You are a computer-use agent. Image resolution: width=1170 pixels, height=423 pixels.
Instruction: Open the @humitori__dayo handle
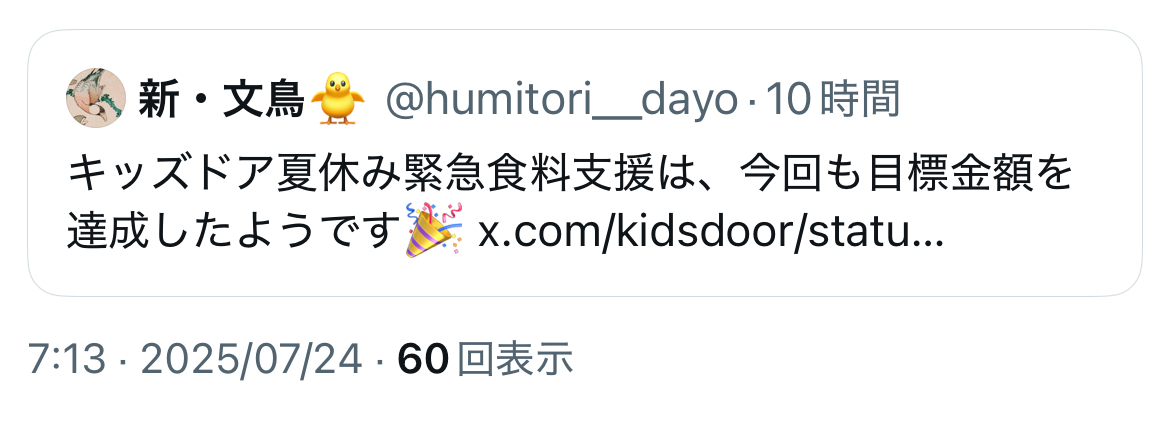click(x=561, y=98)
